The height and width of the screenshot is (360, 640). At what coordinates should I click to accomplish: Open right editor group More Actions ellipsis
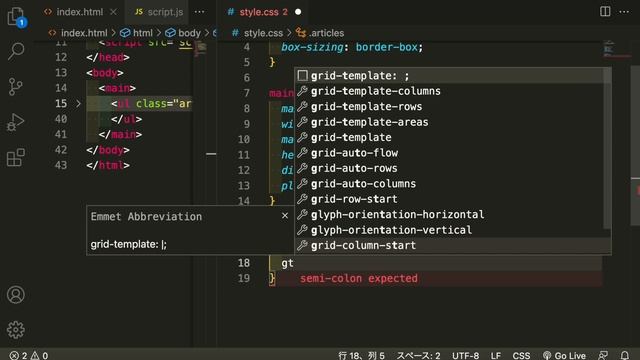pyautogui.click(x=624, y=12)
